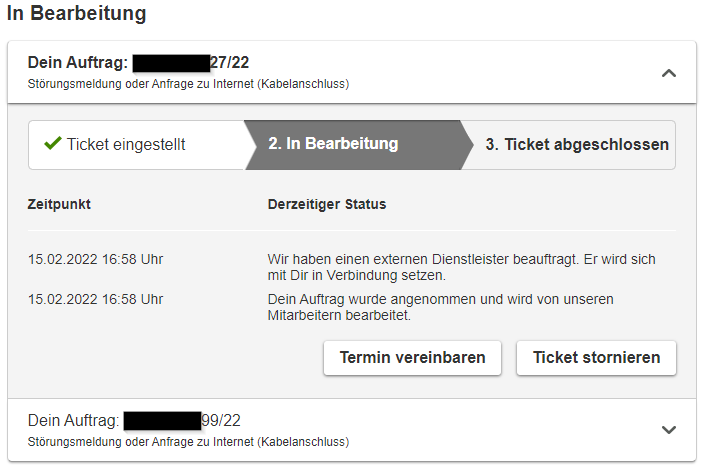
Task: Click the "Zeitpunkt" column header
Action: click(x=59, y=204)
